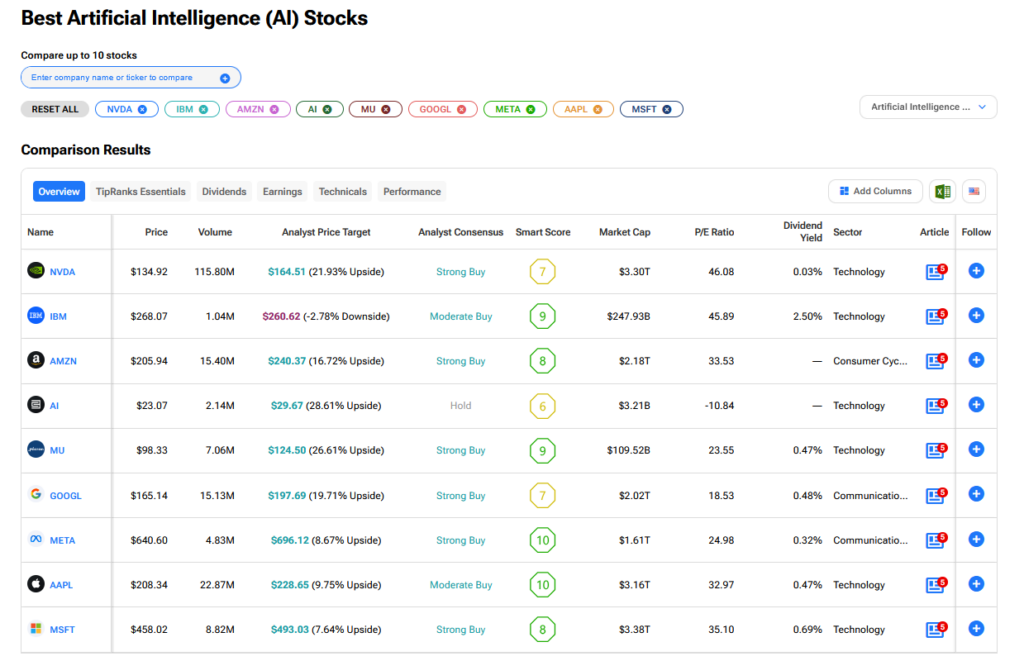Remove IBM chip from comparison

point(204,109)
